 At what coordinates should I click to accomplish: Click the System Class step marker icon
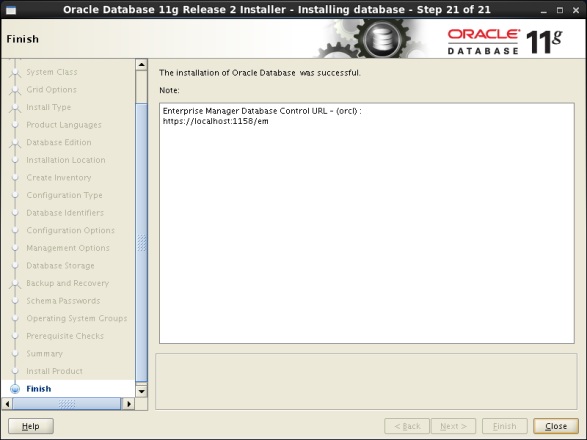(15, 72)
